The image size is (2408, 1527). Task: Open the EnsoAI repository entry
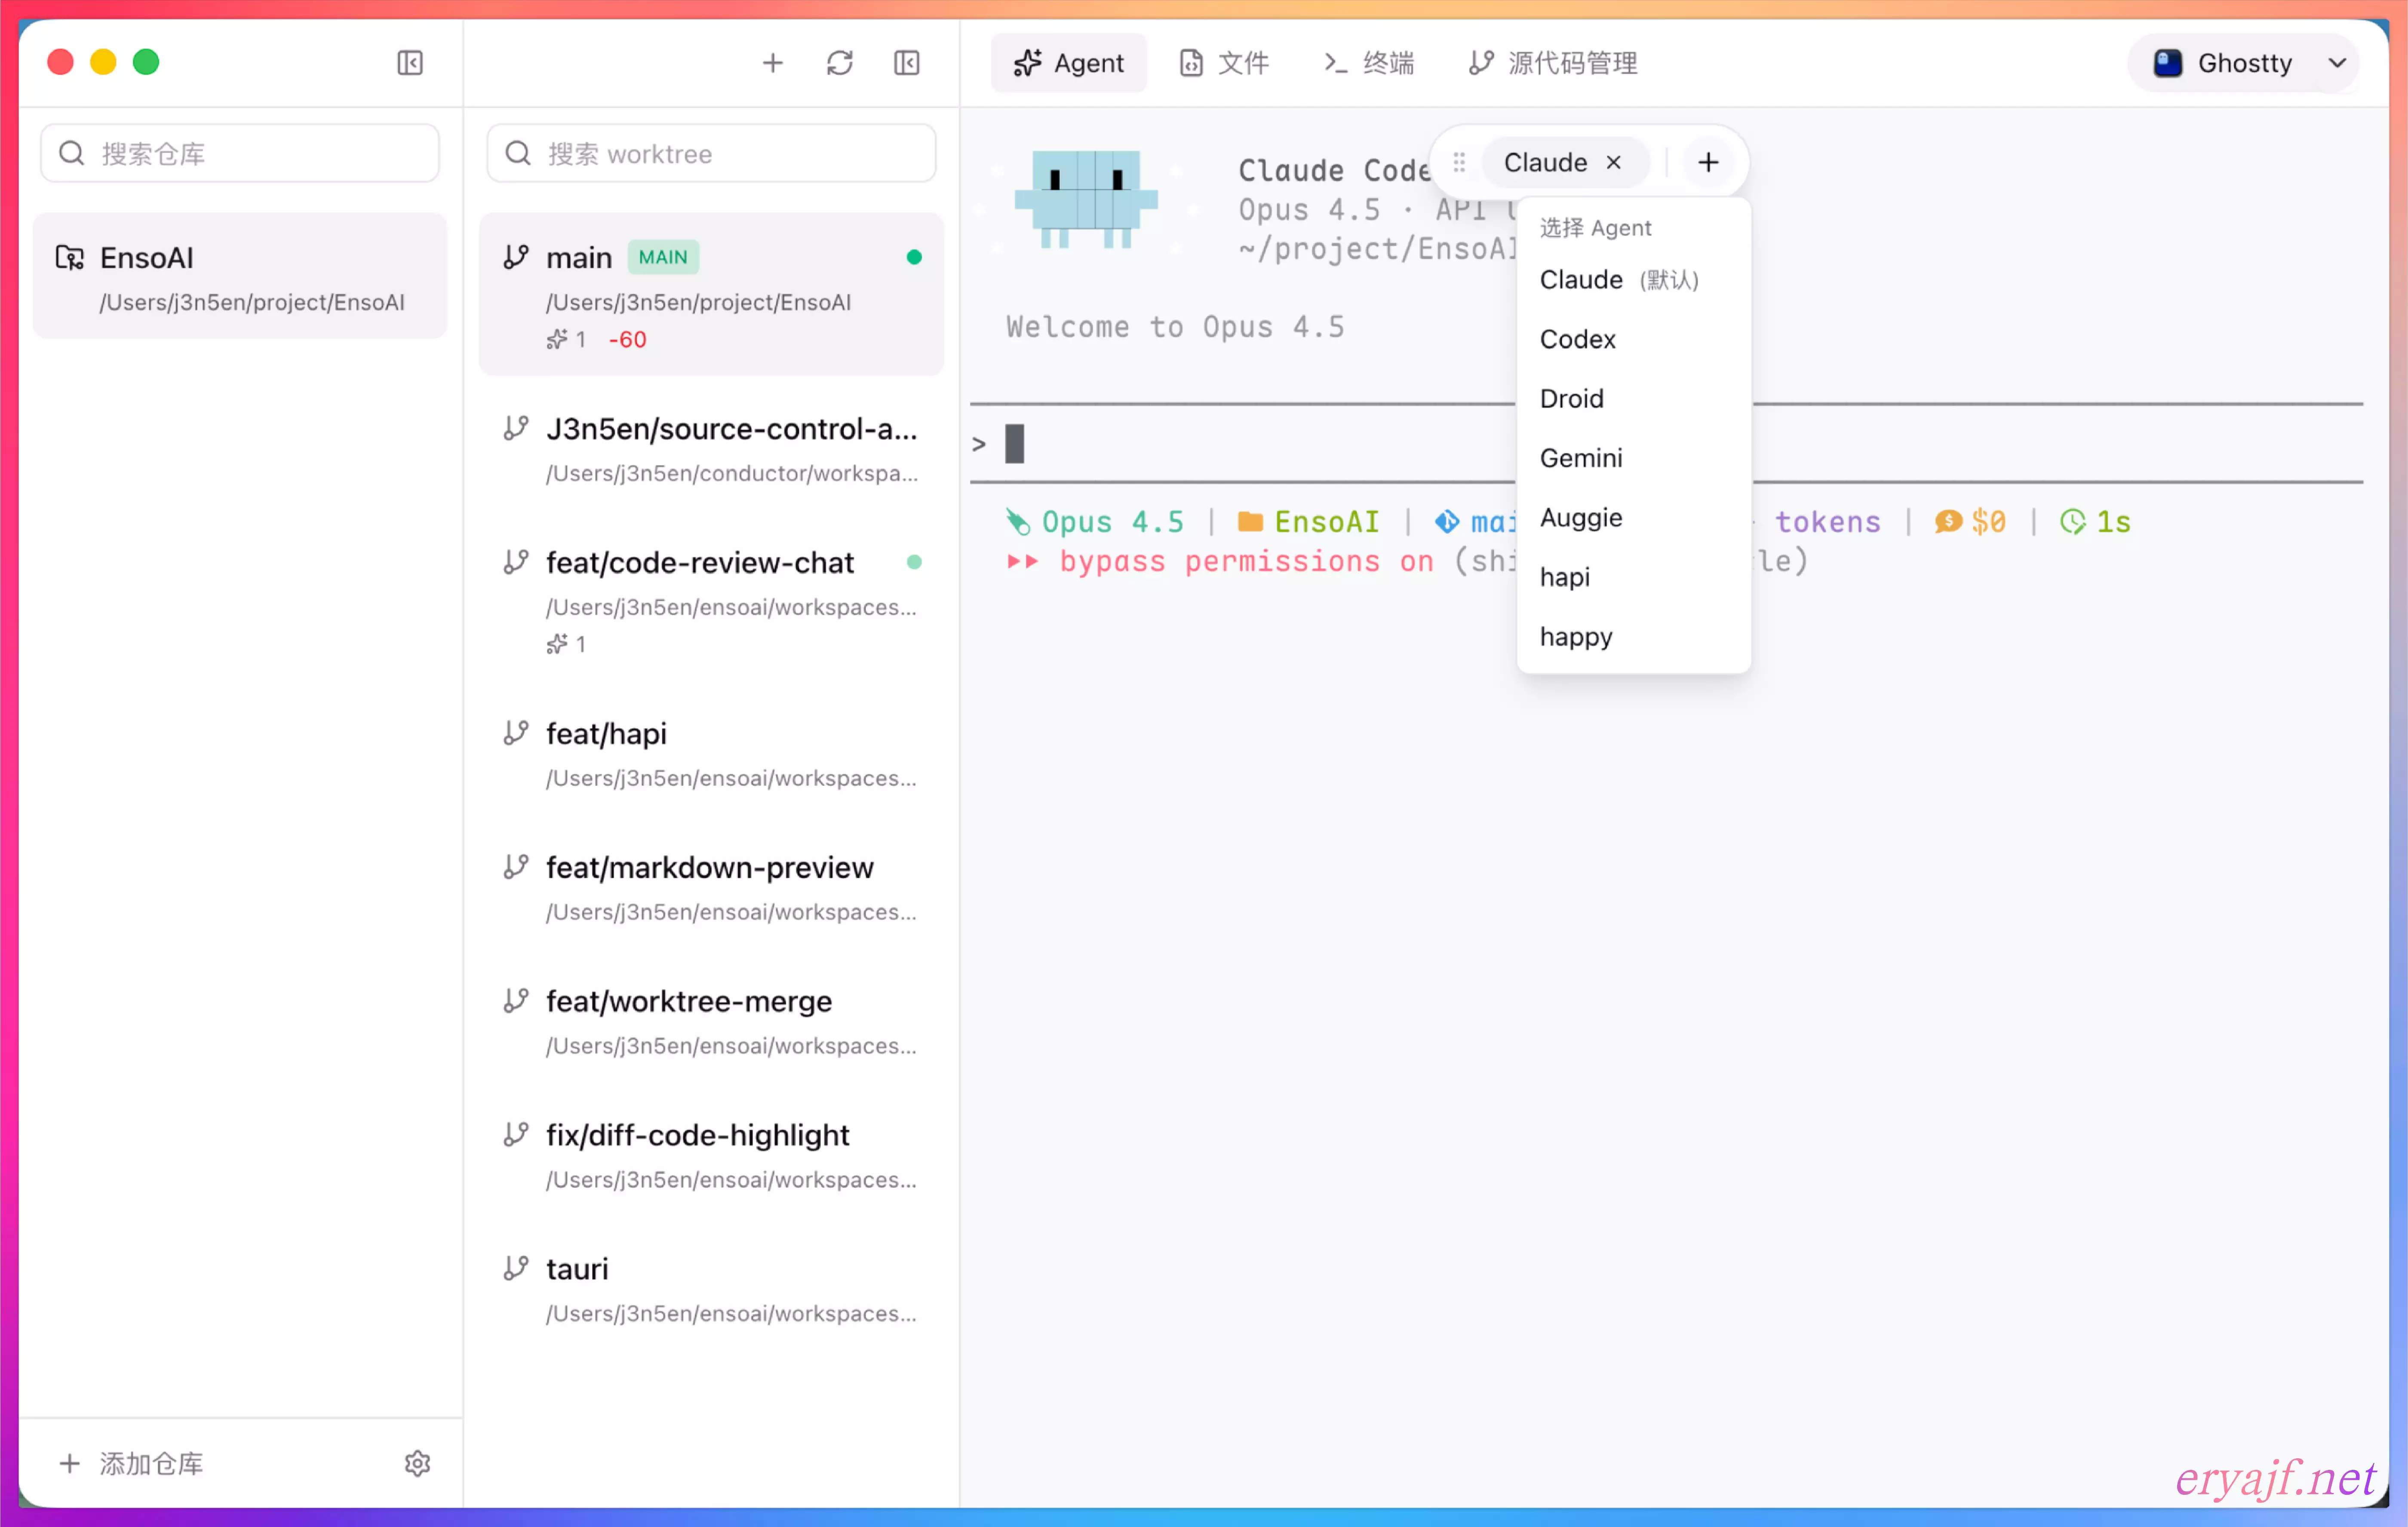click(240, 277)
